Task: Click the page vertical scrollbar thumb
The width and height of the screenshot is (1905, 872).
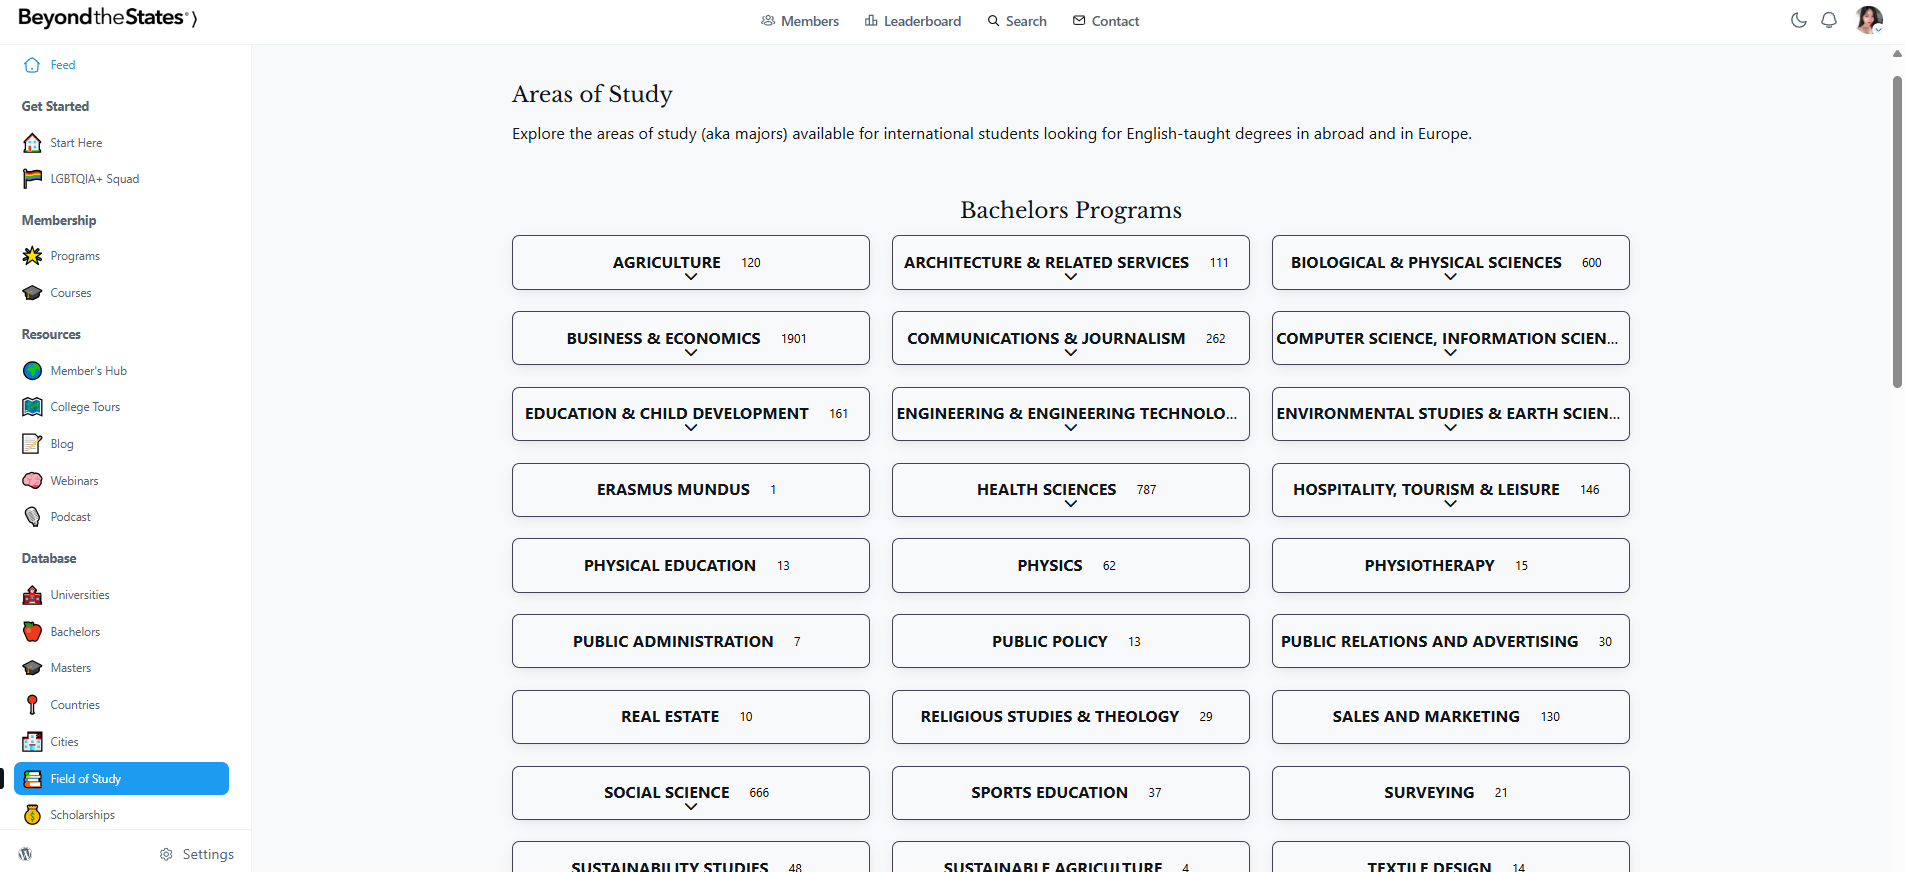Action: [1897, 232]
